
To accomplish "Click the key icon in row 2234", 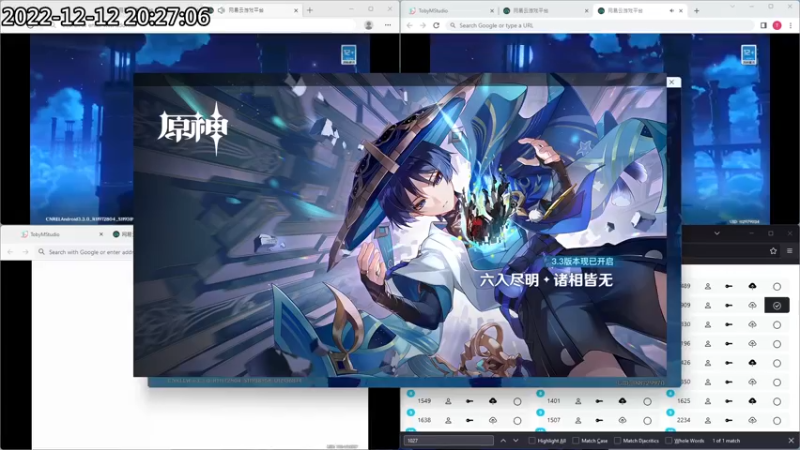I will pyautogui.click(x=729, y=420).
